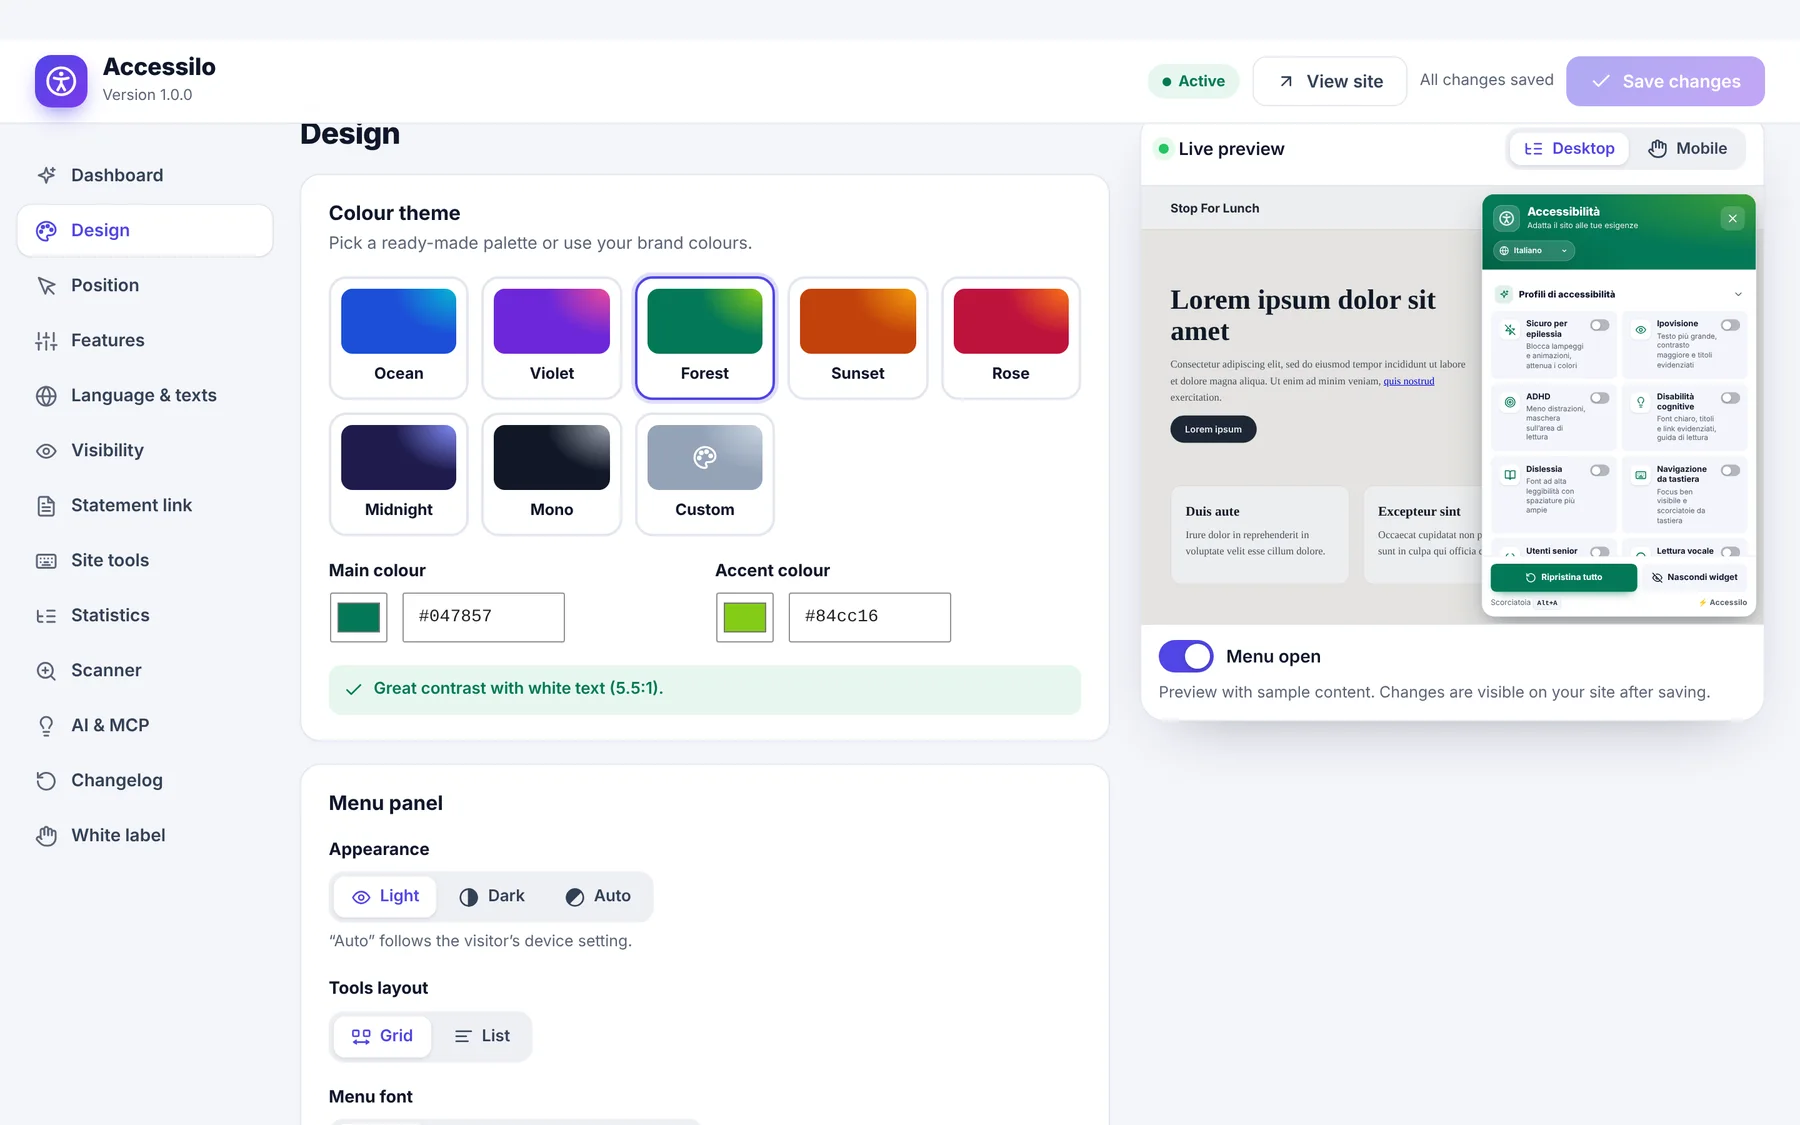1800x1125 pixels.
Task: Open the Italiano language dropdown
Action: [x=1534, y=251]
